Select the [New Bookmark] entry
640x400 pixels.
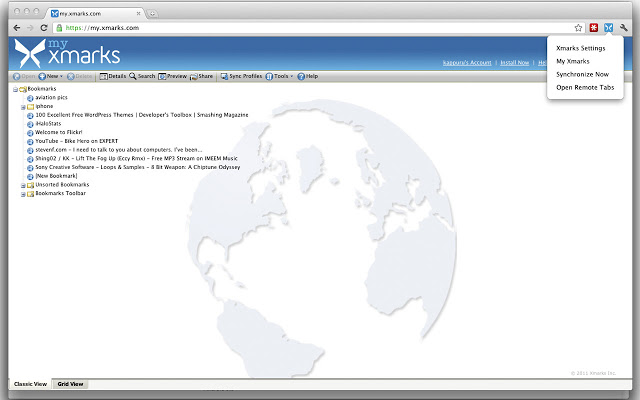(x=56, y=176)
